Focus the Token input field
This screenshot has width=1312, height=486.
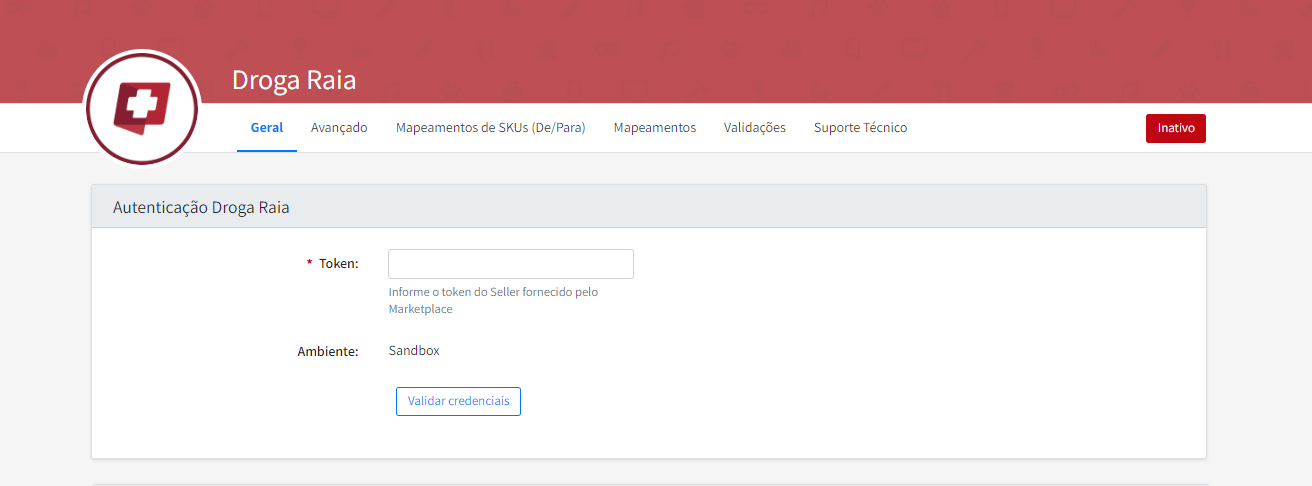[511, 264]
